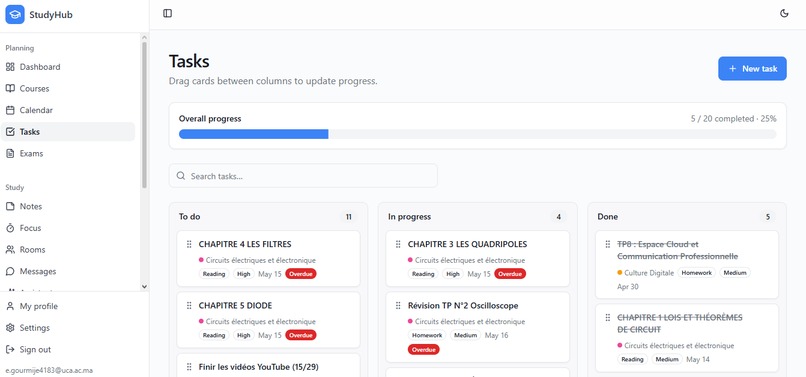The width and height of the screenshot is (806, 377).
Task: Click the 5 / 20 completed · 25% text
Action: 734,118
